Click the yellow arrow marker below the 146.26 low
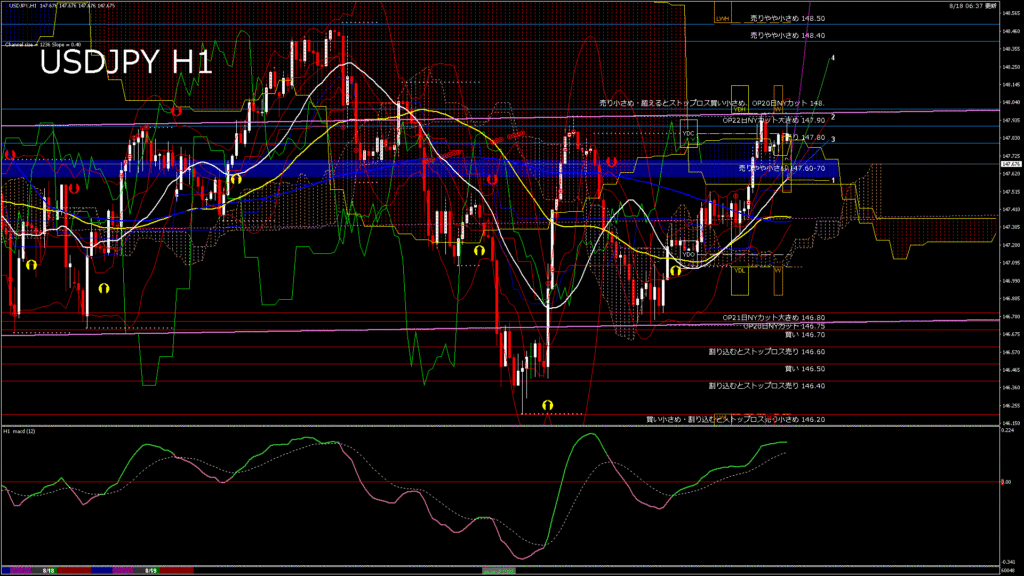This screenshot has width=1024, height=576. [x=547, y=404]
